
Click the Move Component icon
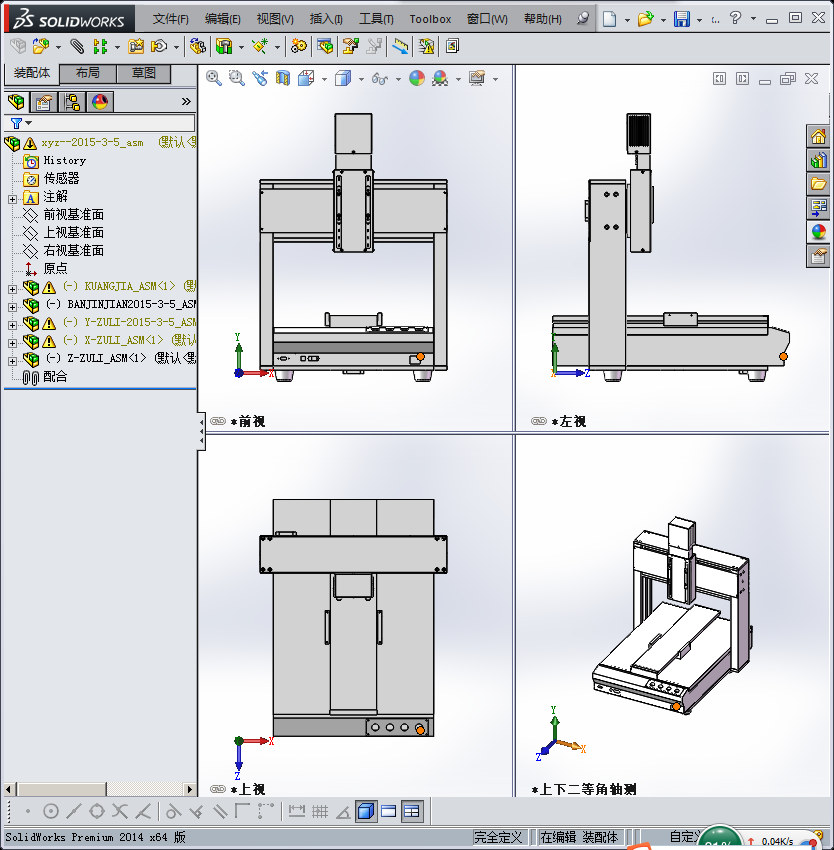159,46
